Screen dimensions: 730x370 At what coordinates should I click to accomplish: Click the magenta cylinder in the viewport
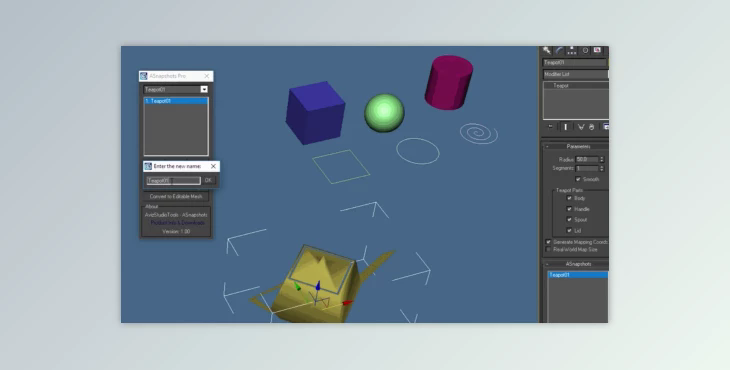click(448, 83)
